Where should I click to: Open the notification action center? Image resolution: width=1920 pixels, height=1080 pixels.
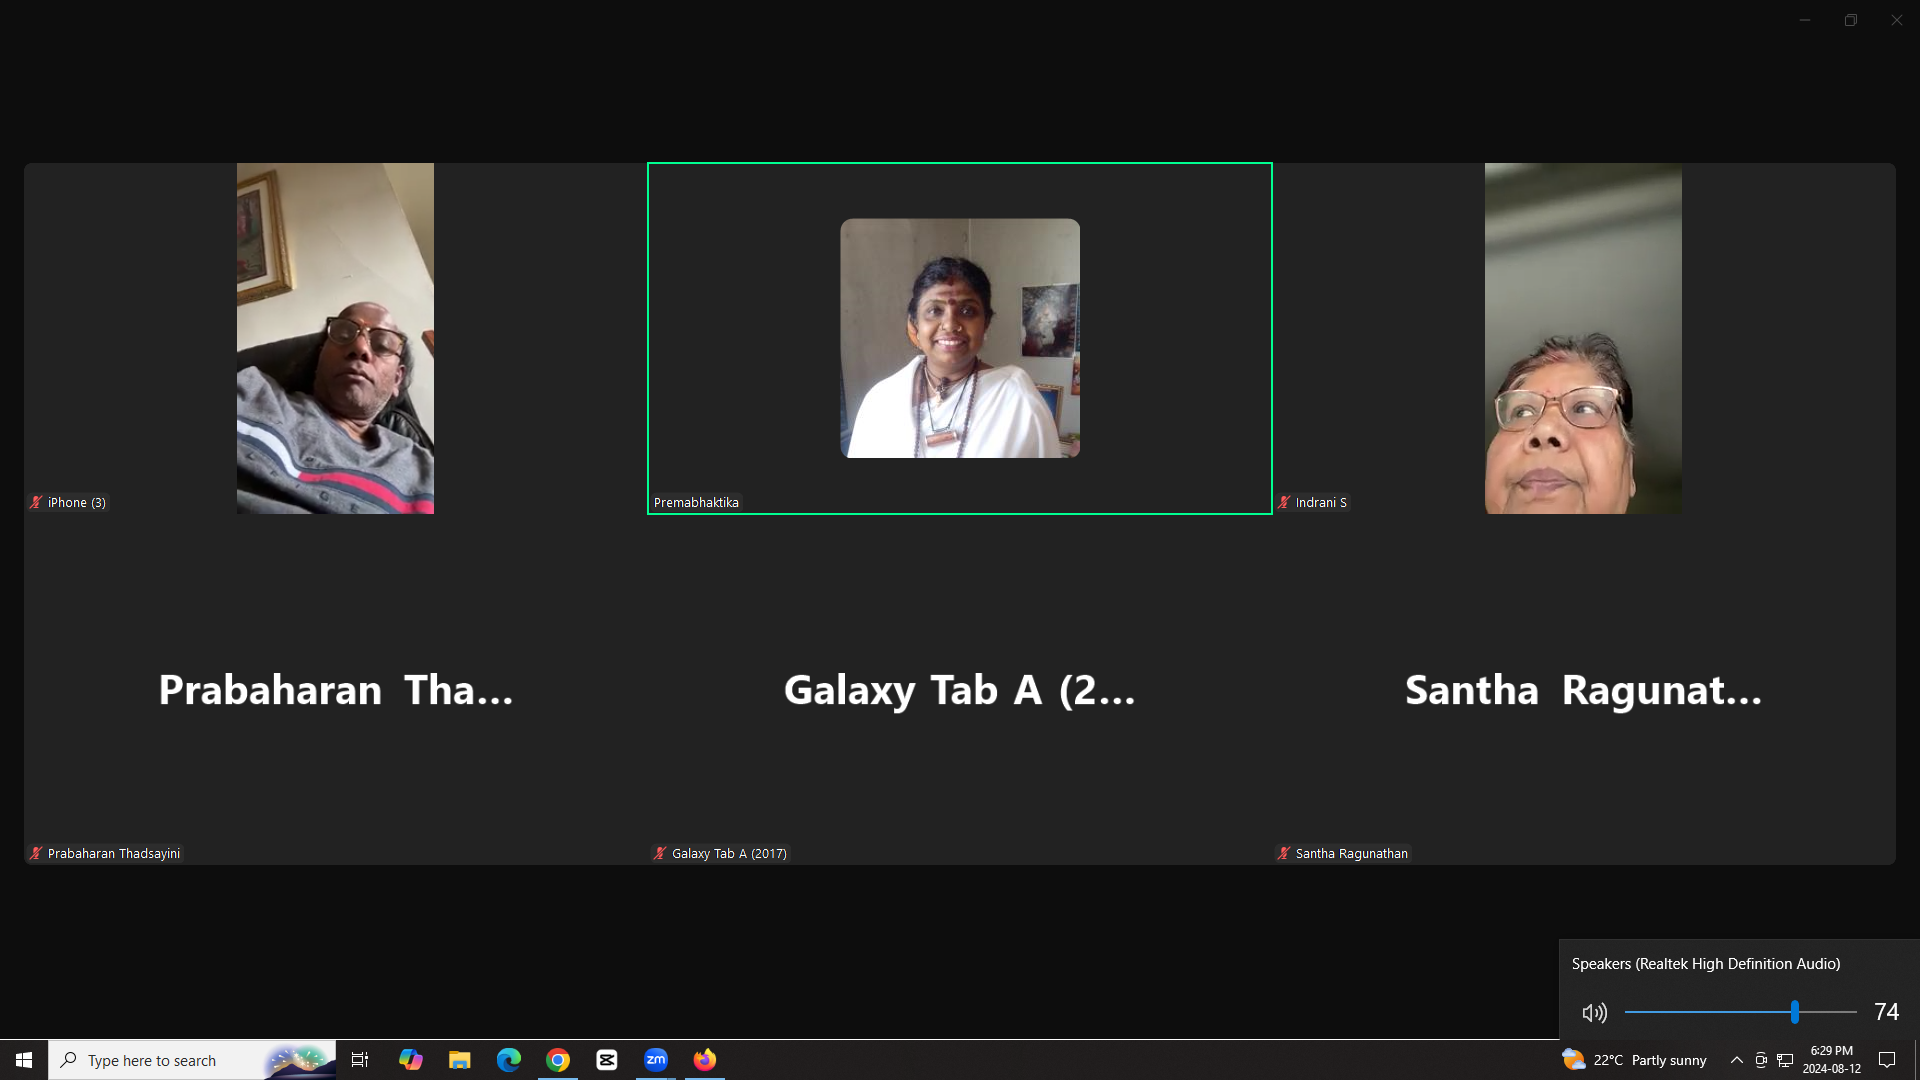click(x=1887, y=1060)
